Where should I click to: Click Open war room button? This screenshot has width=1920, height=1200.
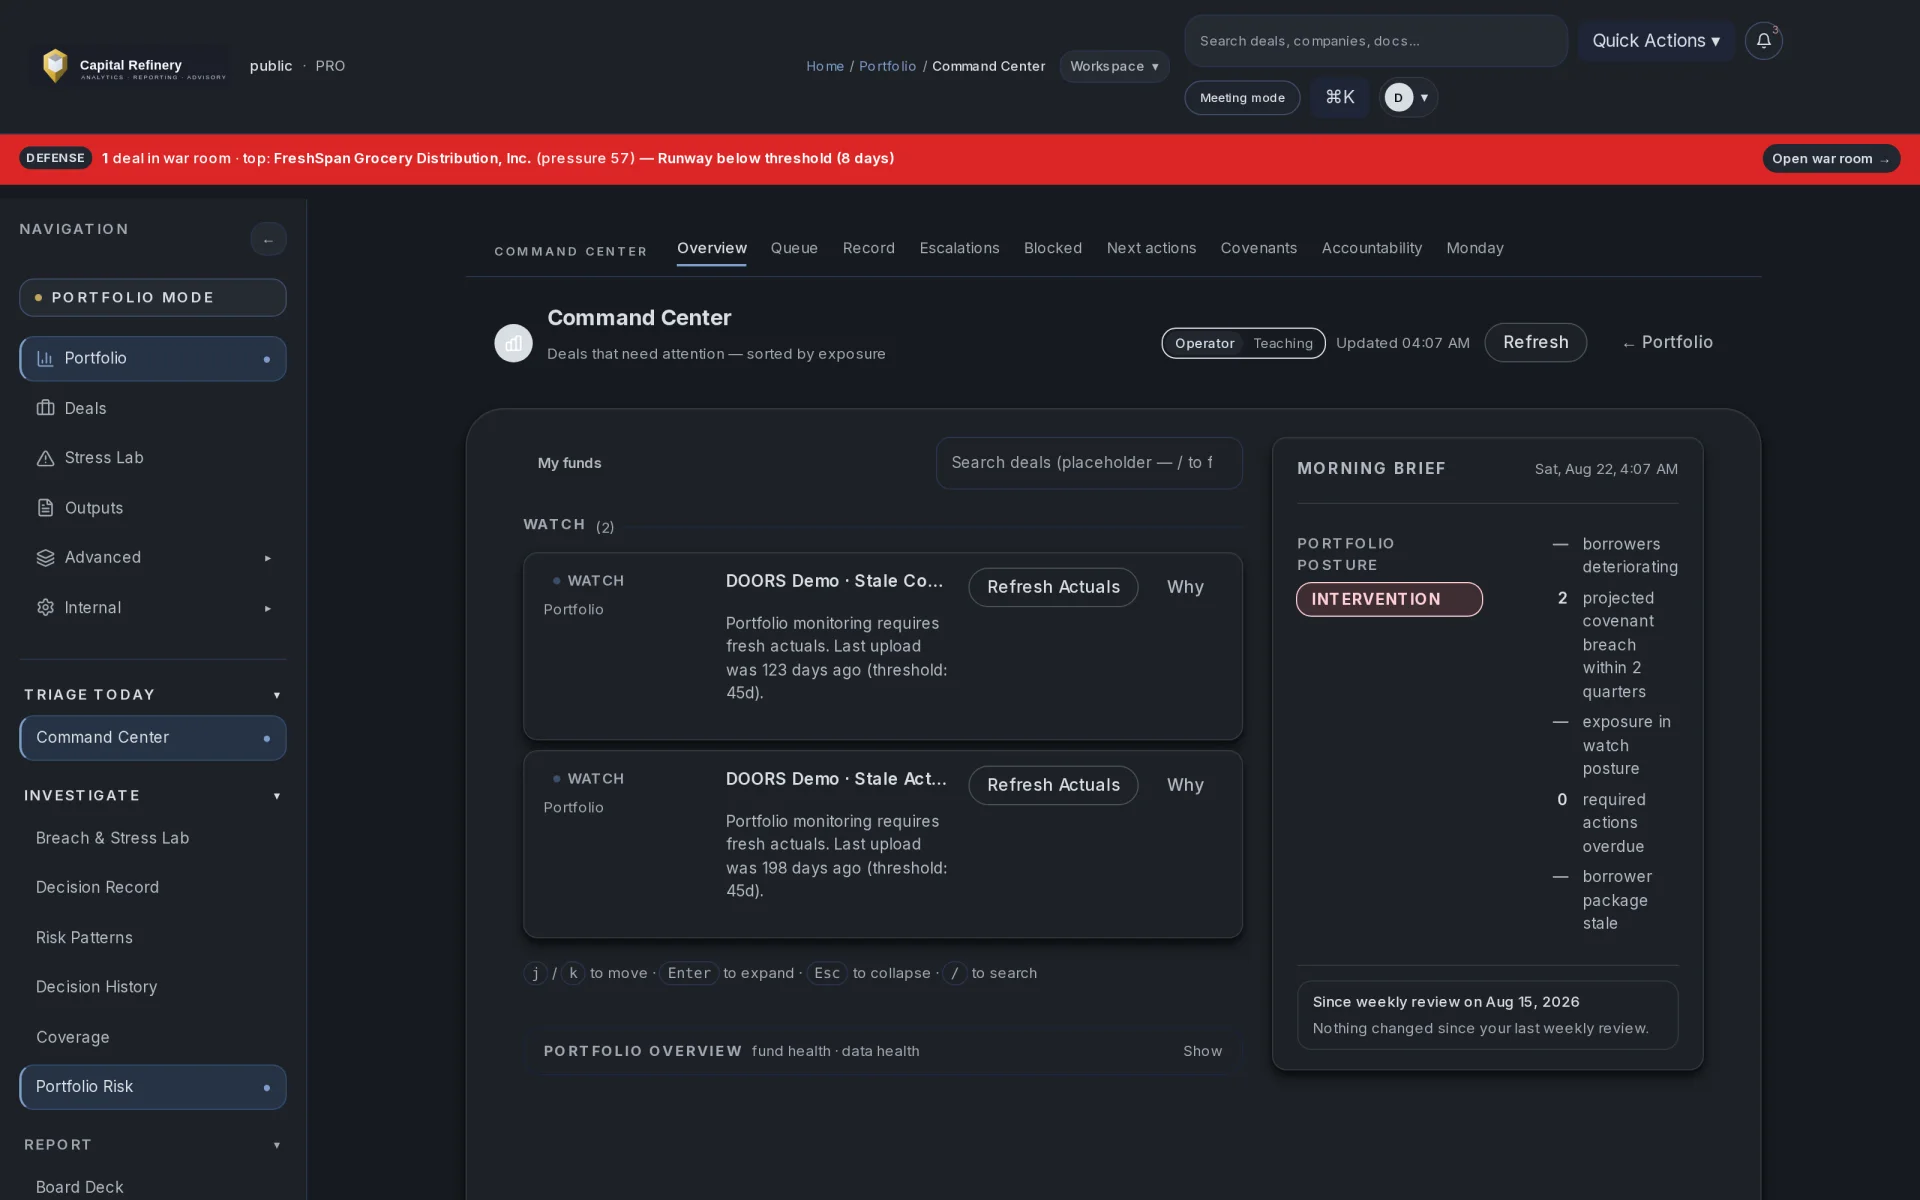tap(1831, 159)
